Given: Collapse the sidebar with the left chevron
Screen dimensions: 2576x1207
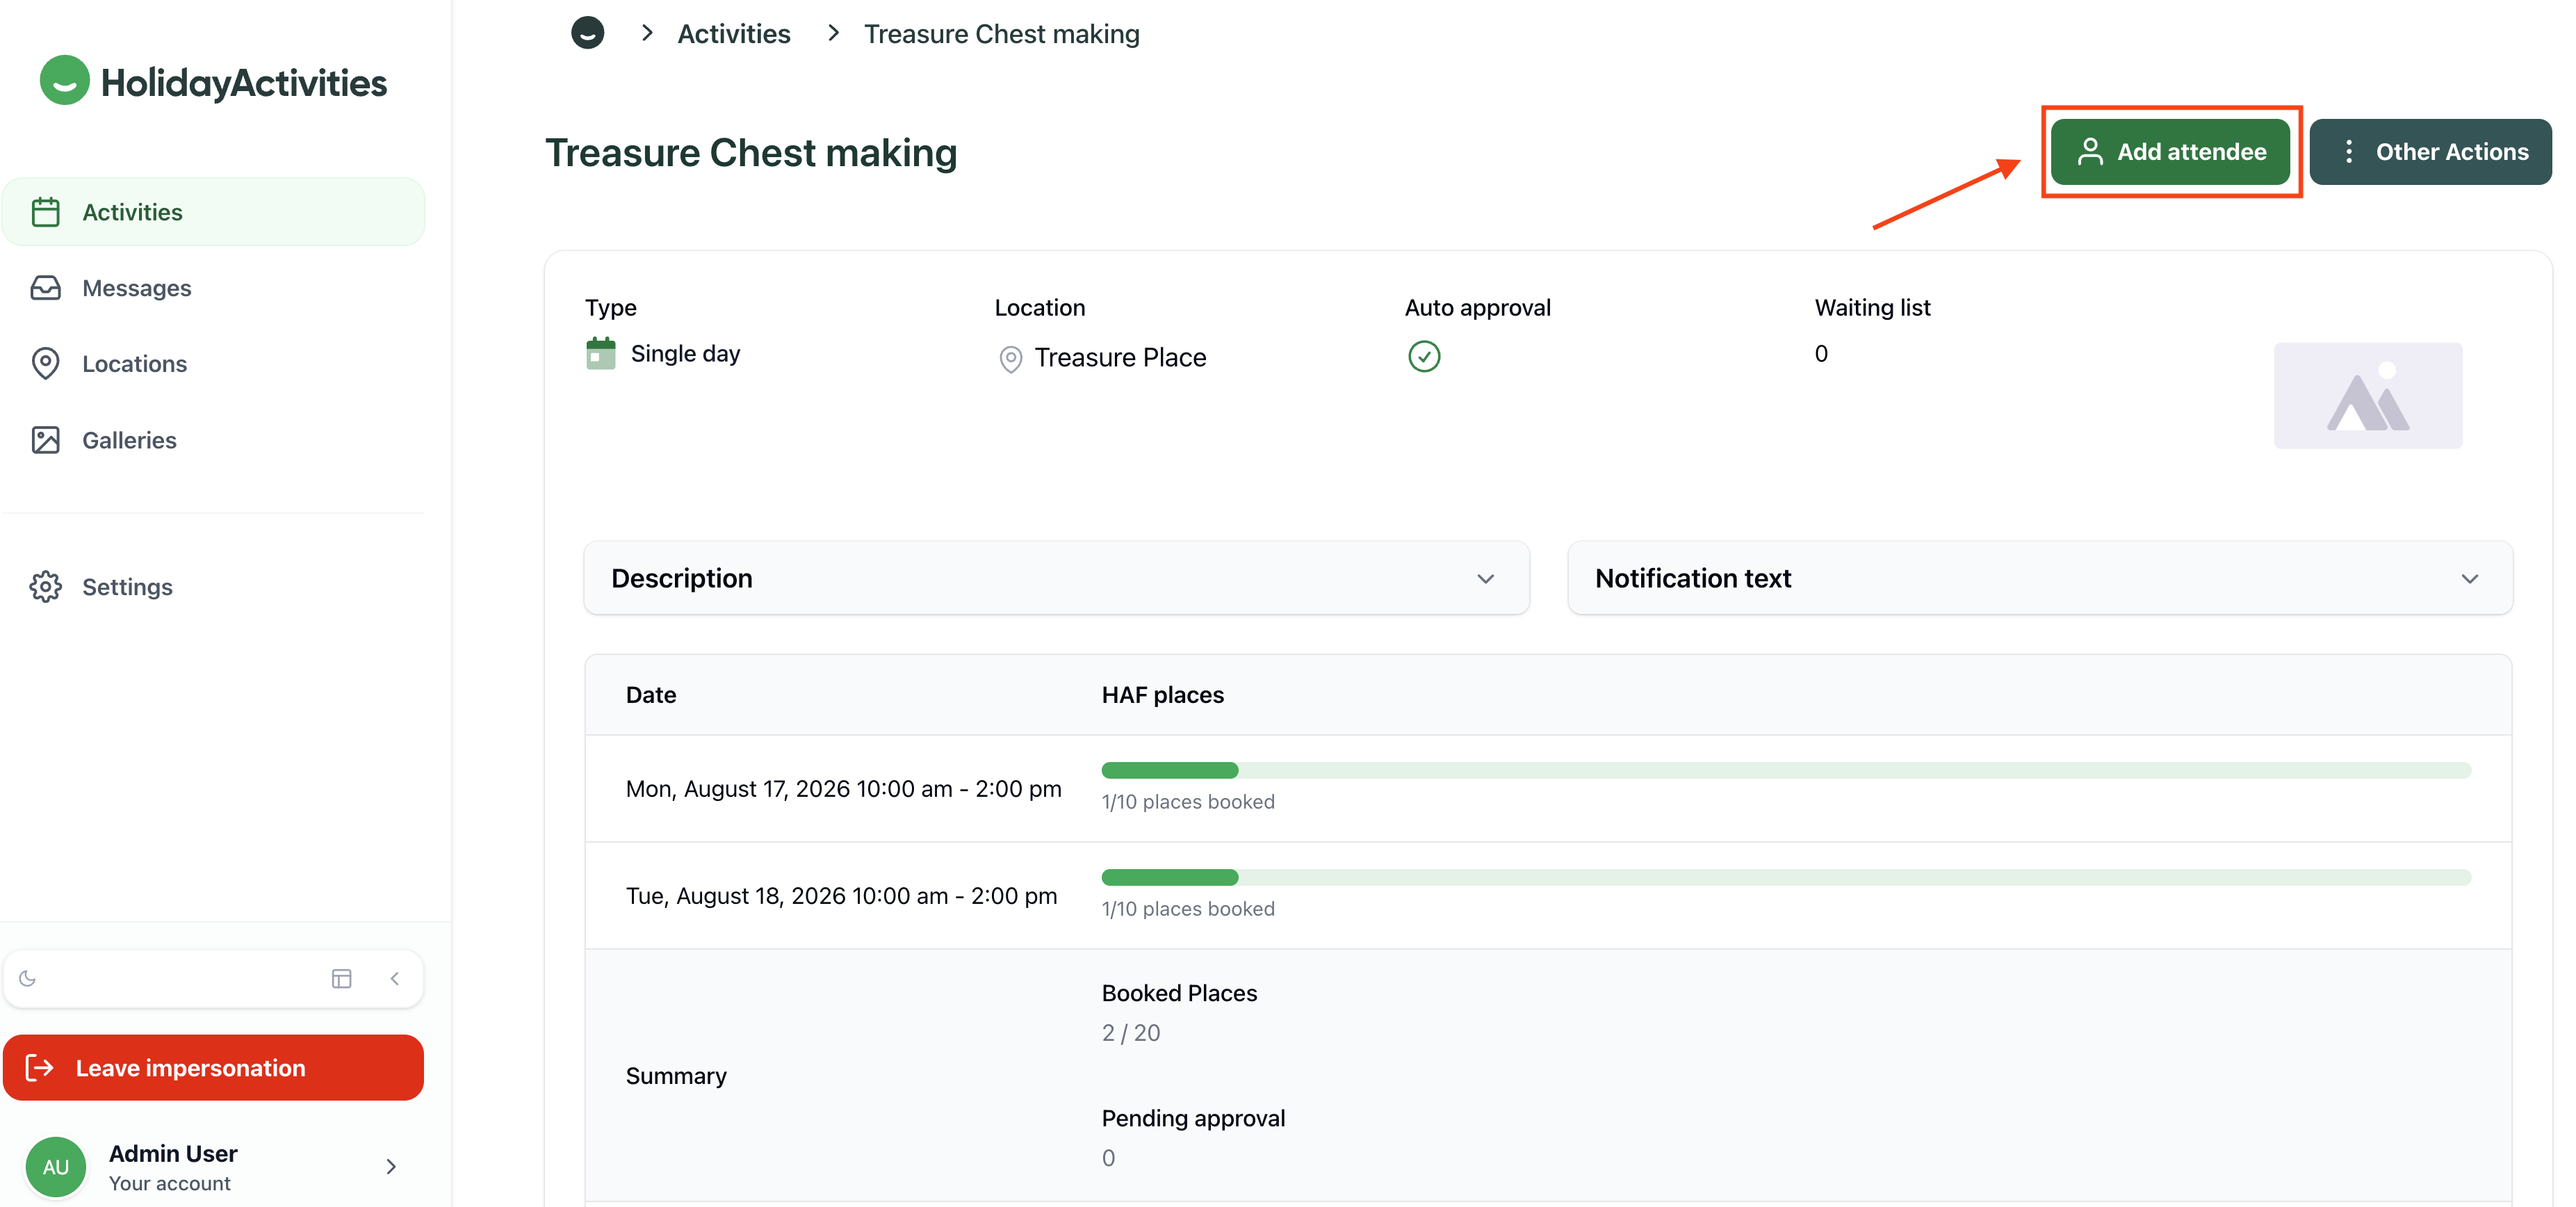Looking at the screenshot, I should click(x=395, y=978).
